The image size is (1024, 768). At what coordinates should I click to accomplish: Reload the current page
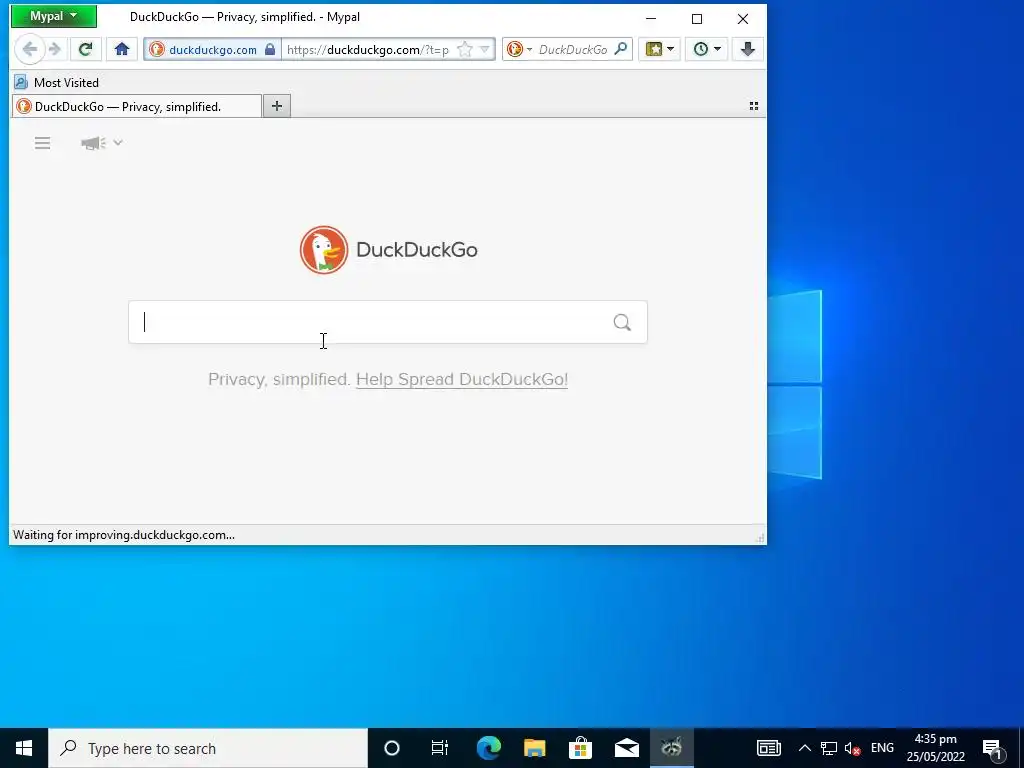[86, 49]
